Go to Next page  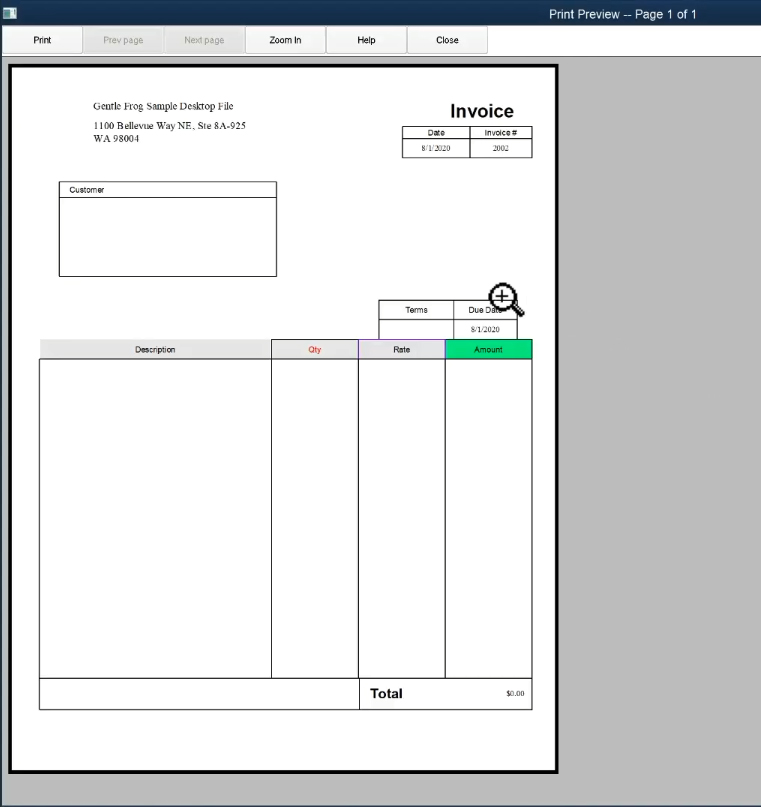tap(204, 40)
